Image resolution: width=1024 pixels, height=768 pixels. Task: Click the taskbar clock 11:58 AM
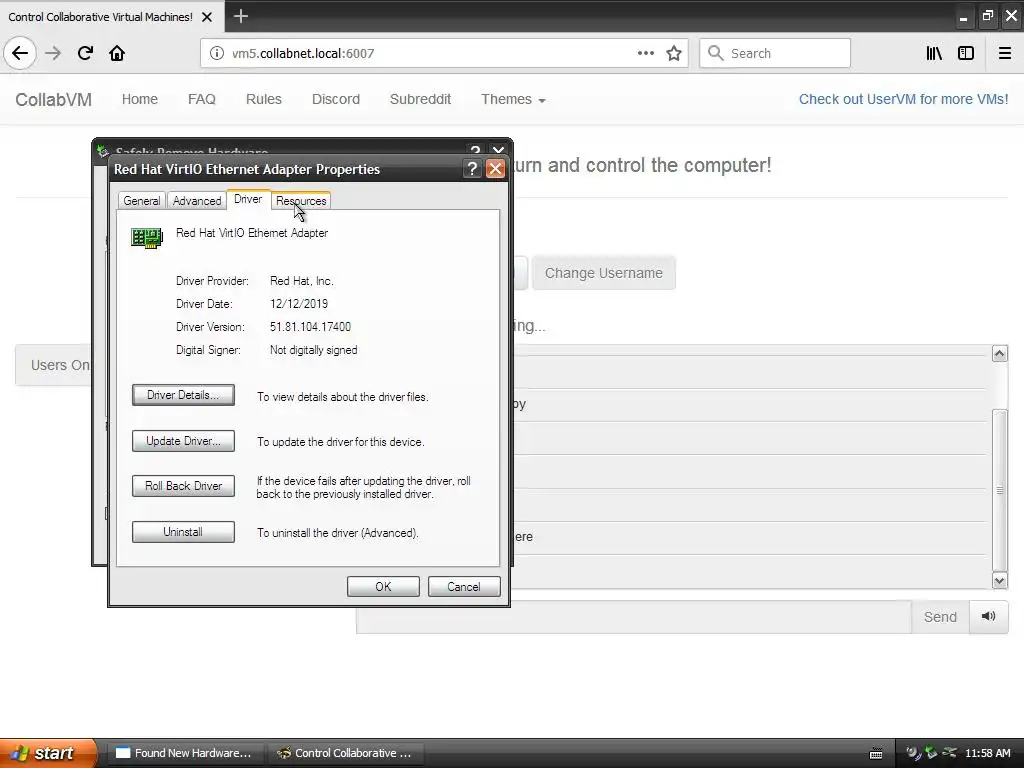click(987, 753)
